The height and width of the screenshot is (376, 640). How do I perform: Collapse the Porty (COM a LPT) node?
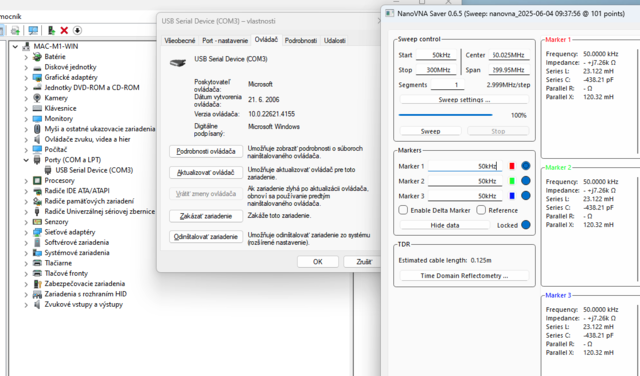pos(26,160)
